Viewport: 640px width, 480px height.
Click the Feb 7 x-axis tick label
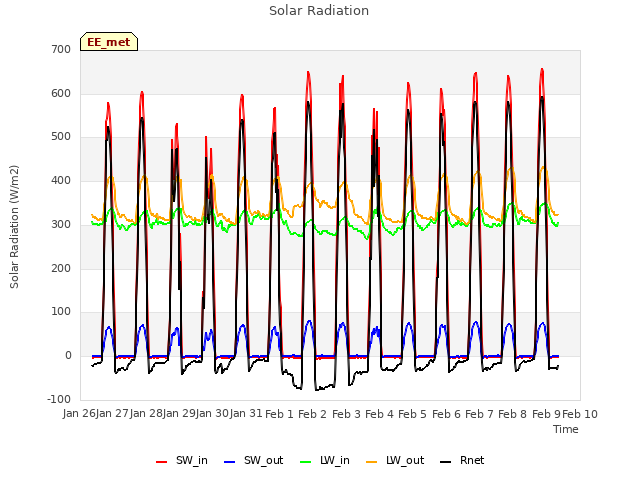[x=479, y=414]
